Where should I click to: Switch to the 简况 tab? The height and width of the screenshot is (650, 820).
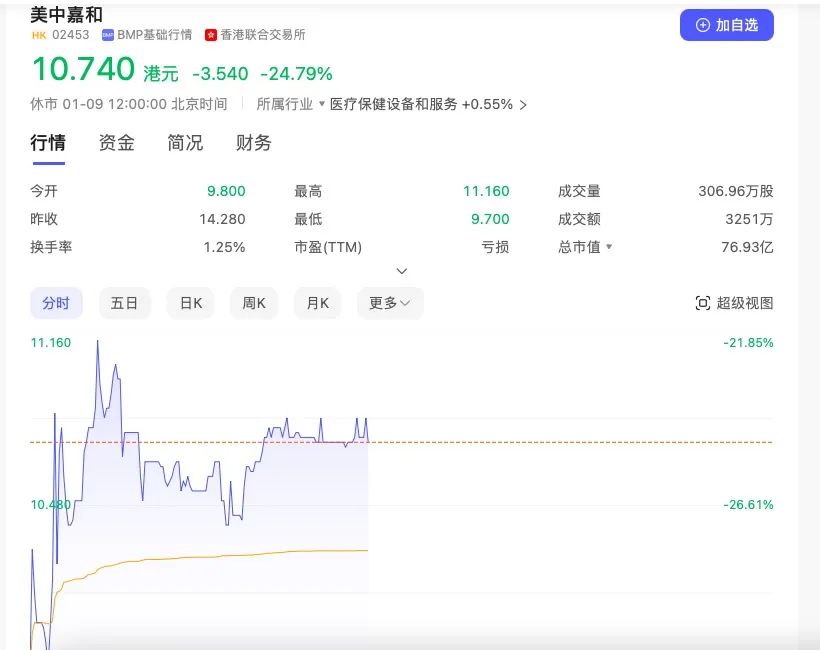tap(183, 143)
